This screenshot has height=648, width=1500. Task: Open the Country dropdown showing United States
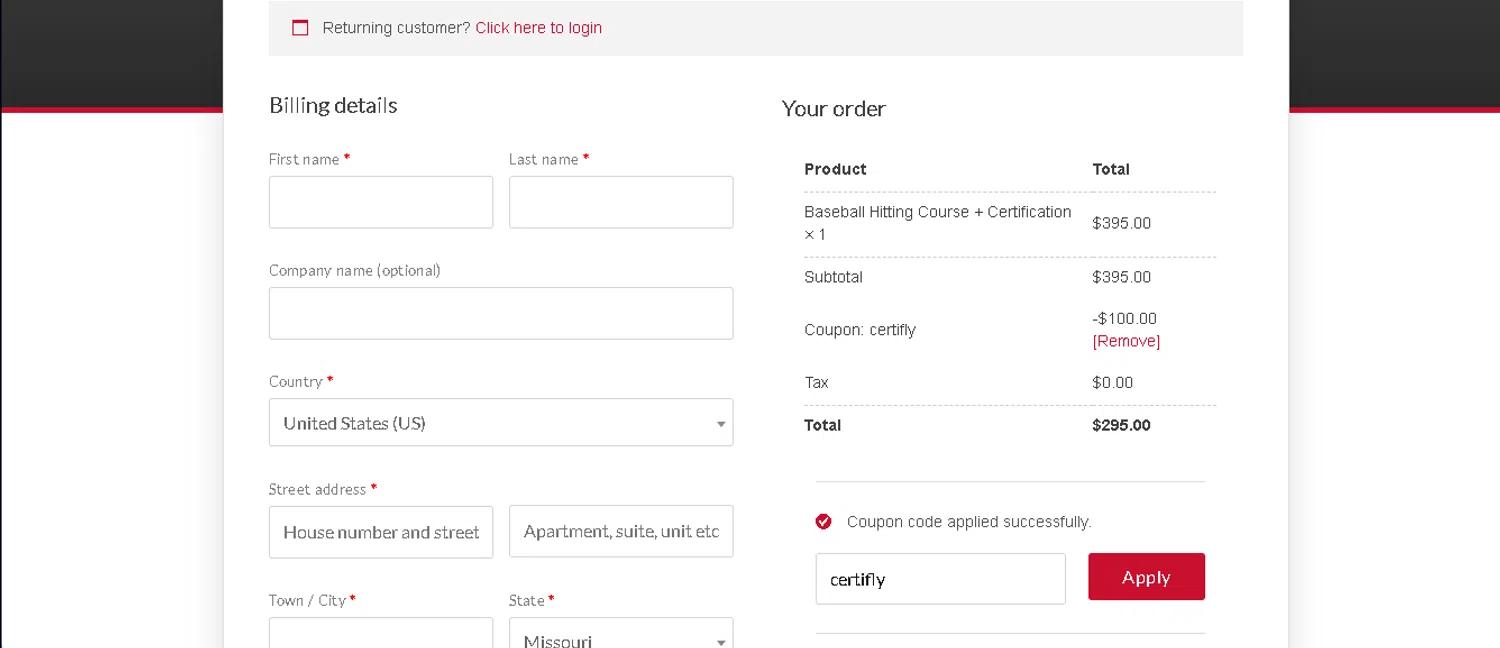point(490,423)
